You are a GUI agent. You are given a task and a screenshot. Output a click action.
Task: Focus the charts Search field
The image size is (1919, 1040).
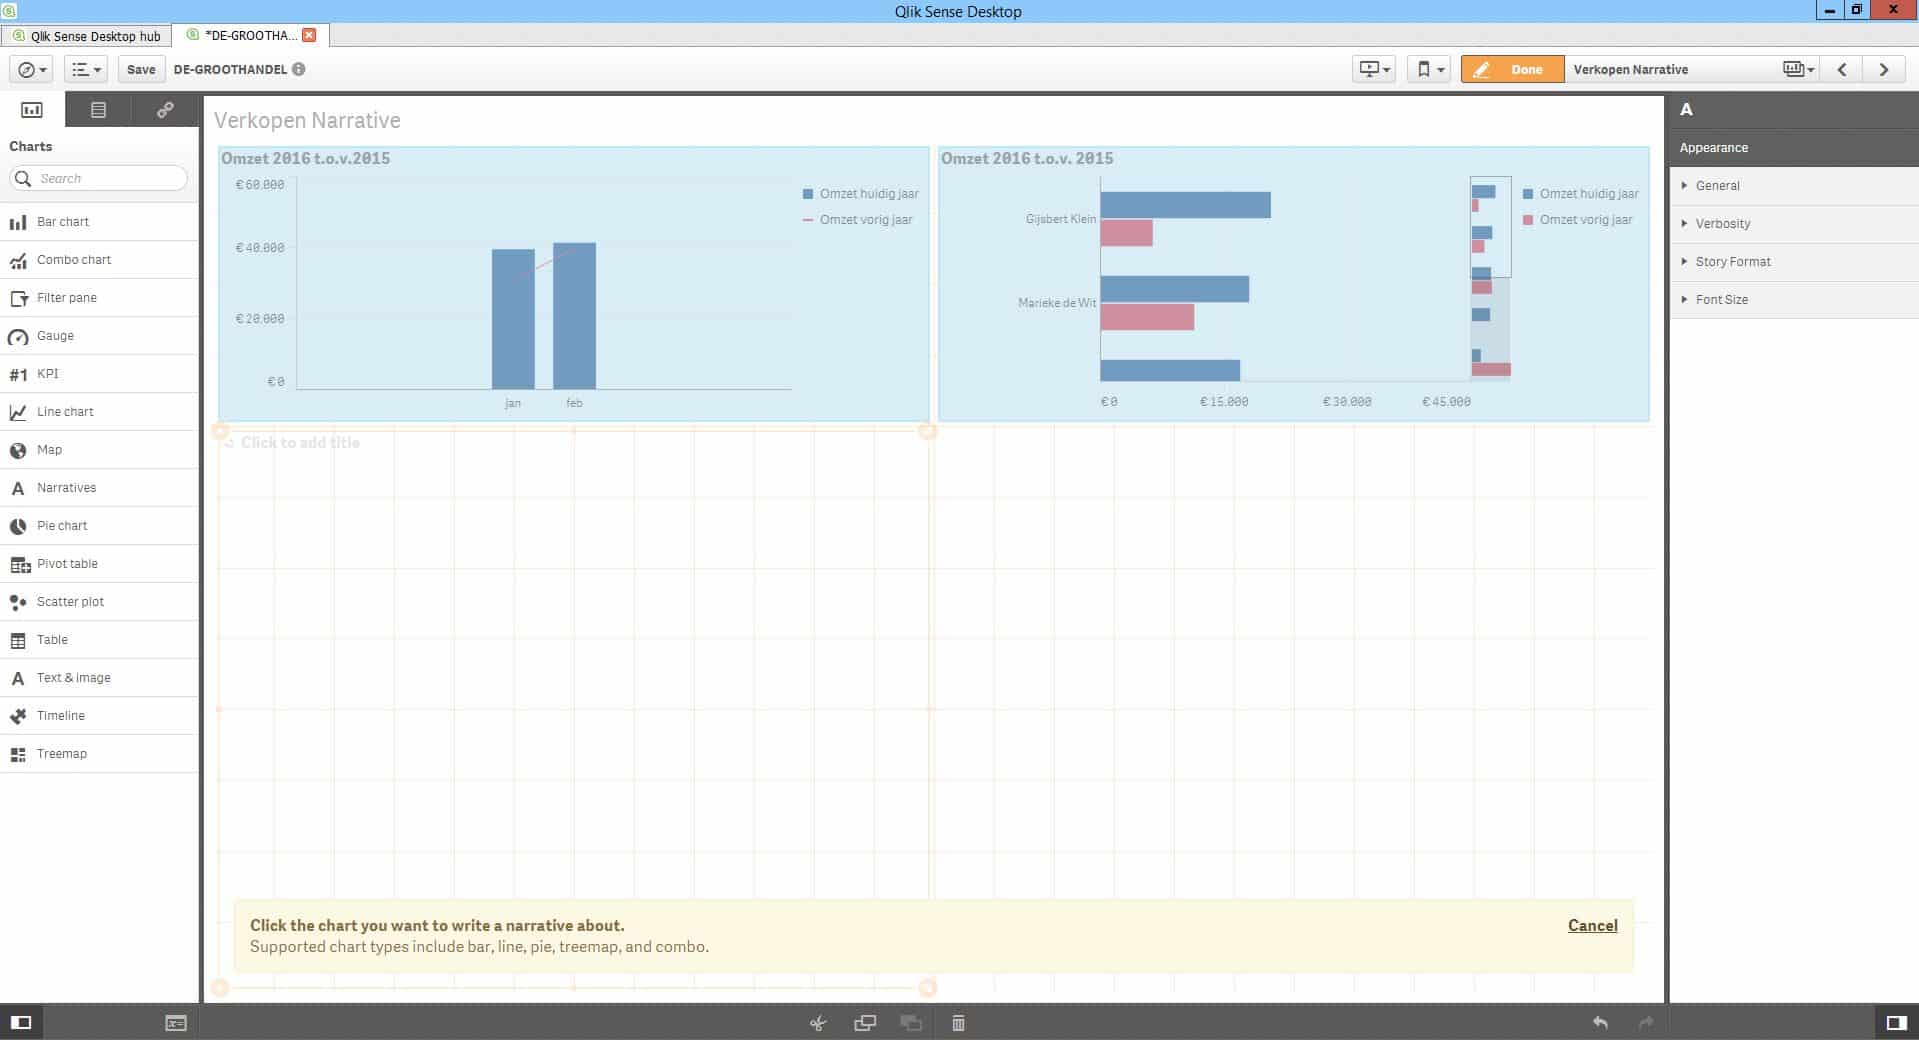tap(98, 178)
